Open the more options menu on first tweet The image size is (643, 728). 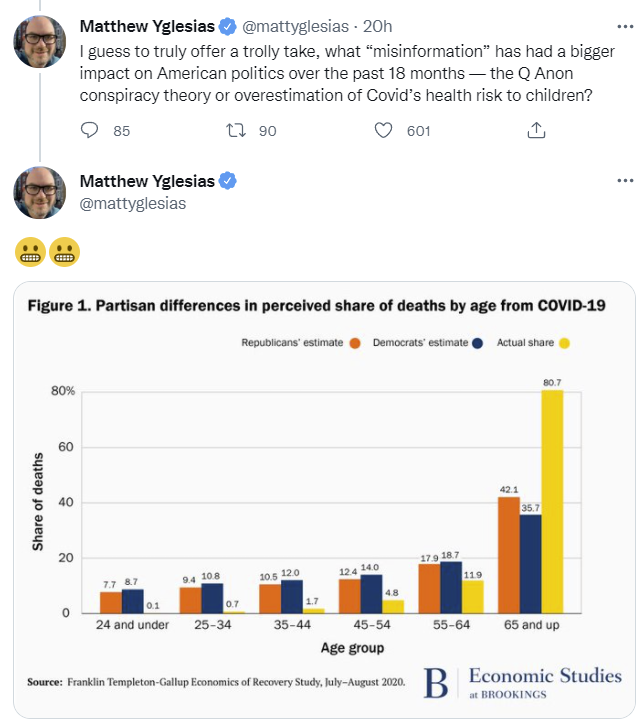625,24
